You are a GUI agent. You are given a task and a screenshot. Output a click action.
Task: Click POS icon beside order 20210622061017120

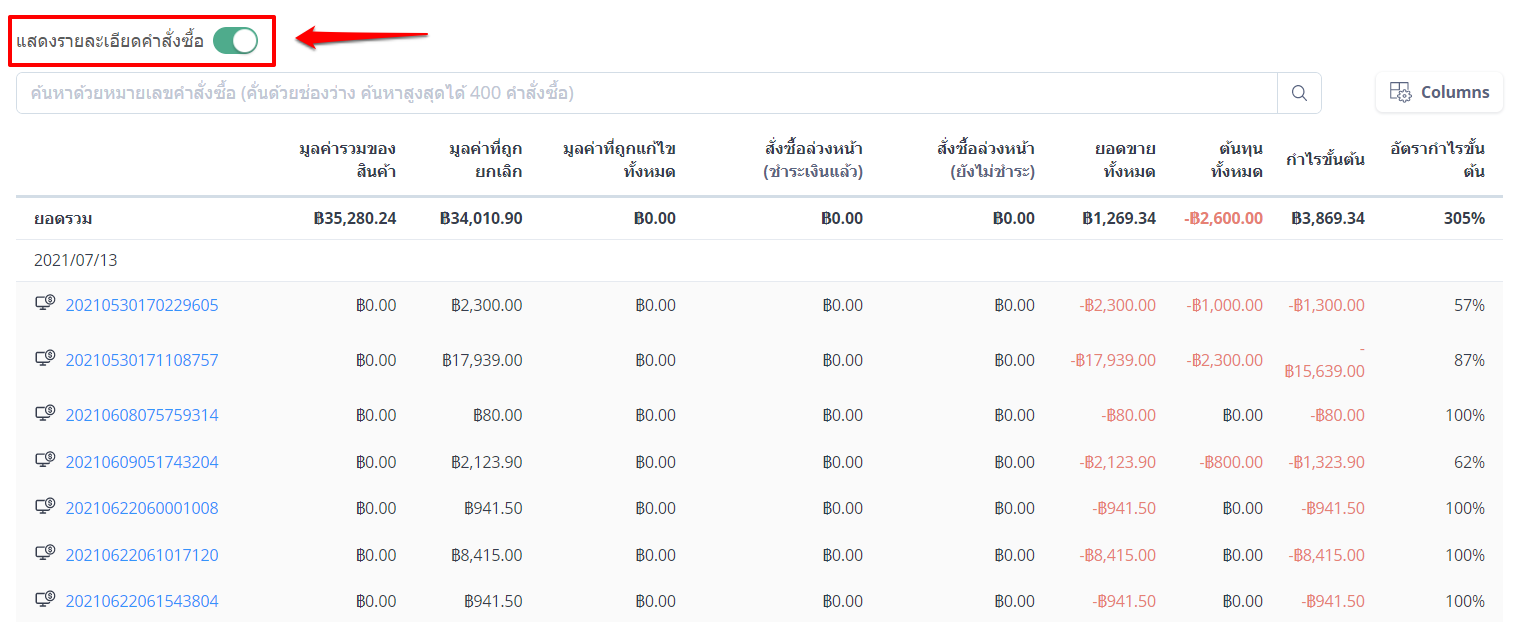click(x=45, y=554)
